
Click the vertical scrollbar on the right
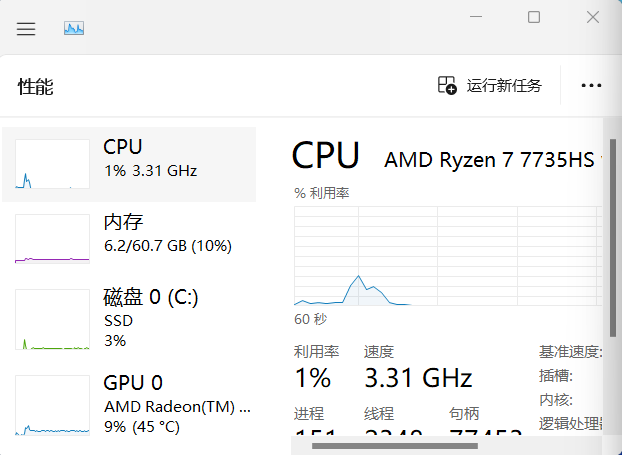point(613,237)
